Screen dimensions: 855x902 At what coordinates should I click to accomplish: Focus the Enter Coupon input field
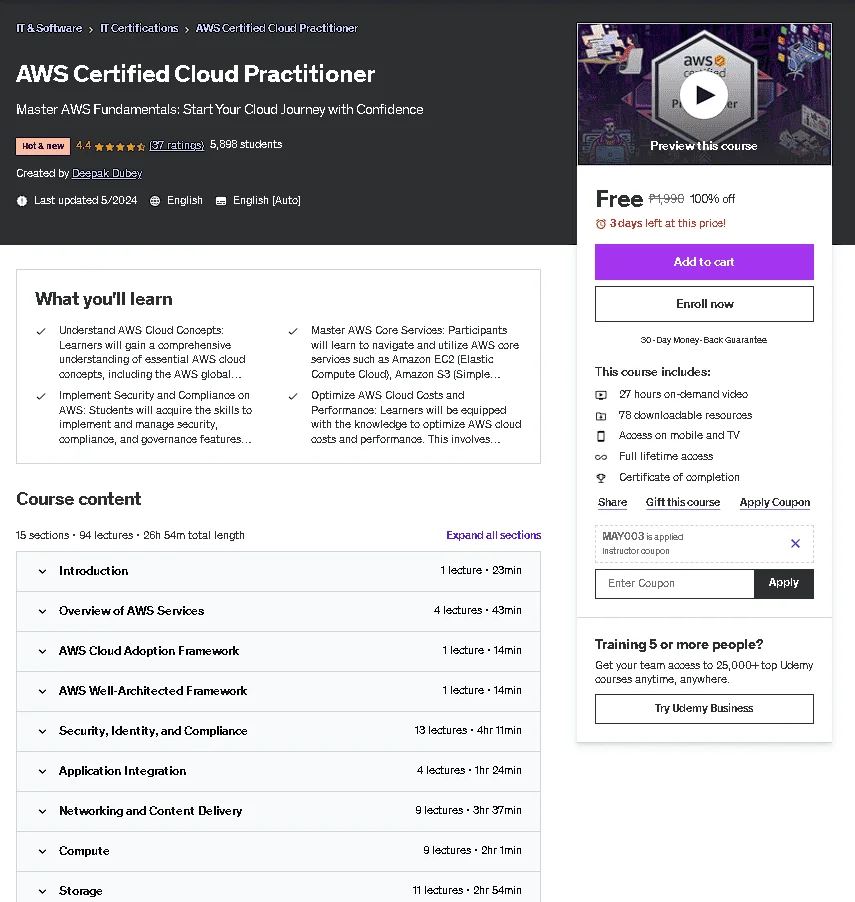pyautogui.click(x=674, y=583)
